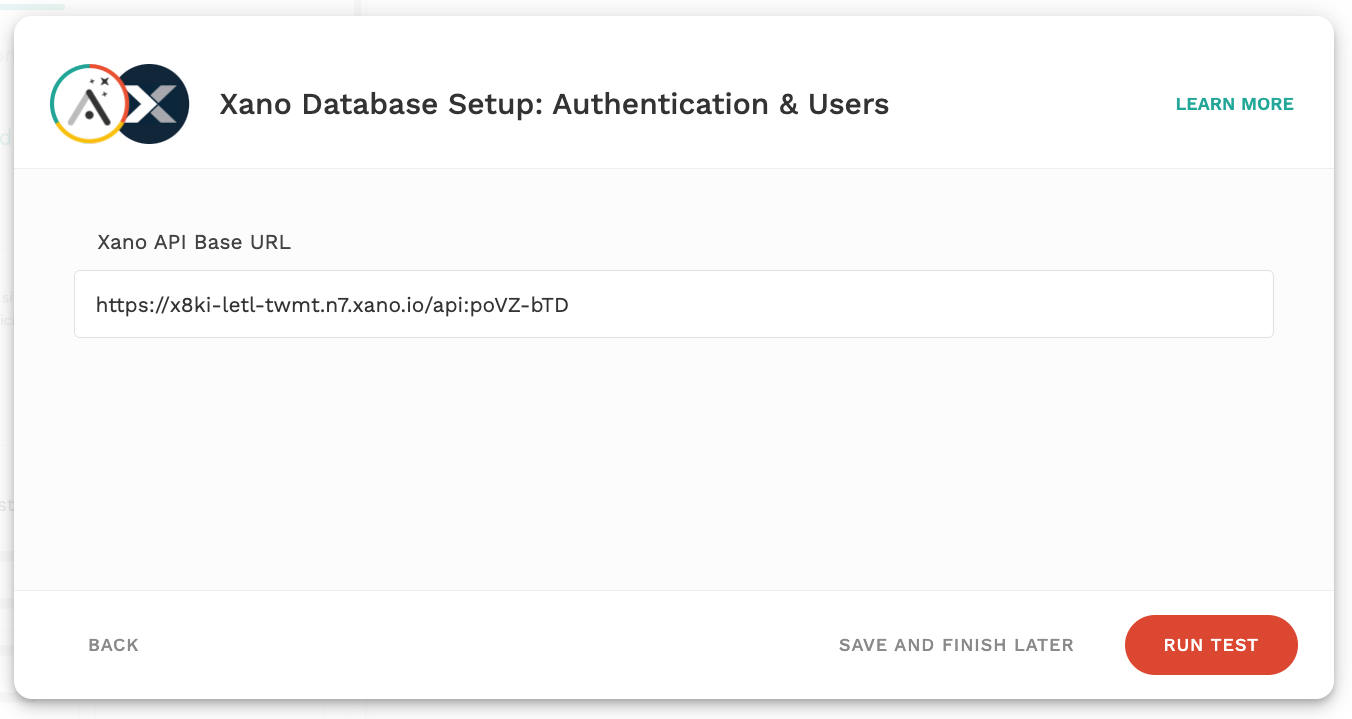Screen dimensions: 1352x719
Task: Click 'Authentication & Users' in the heading
Action: 720,104
